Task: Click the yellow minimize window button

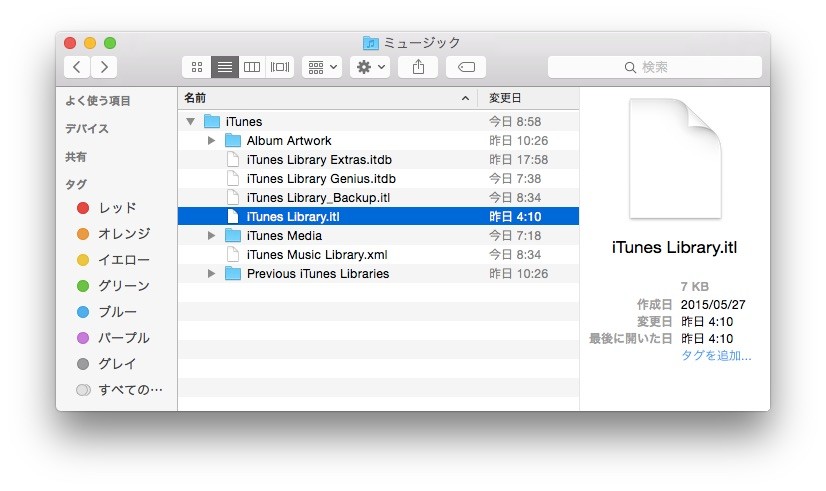Action: pos(90,43)
